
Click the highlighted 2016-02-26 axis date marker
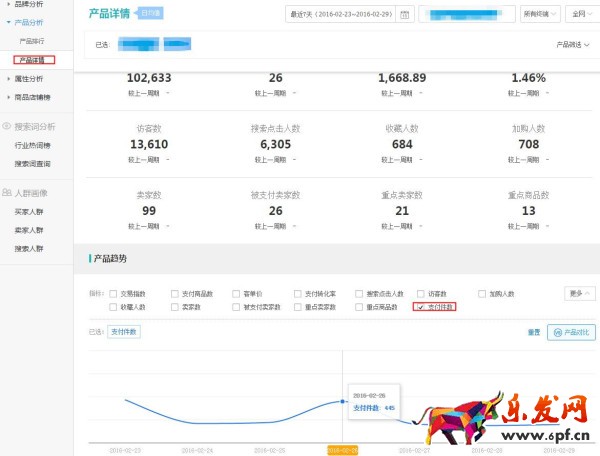click(x=343, y=450)
